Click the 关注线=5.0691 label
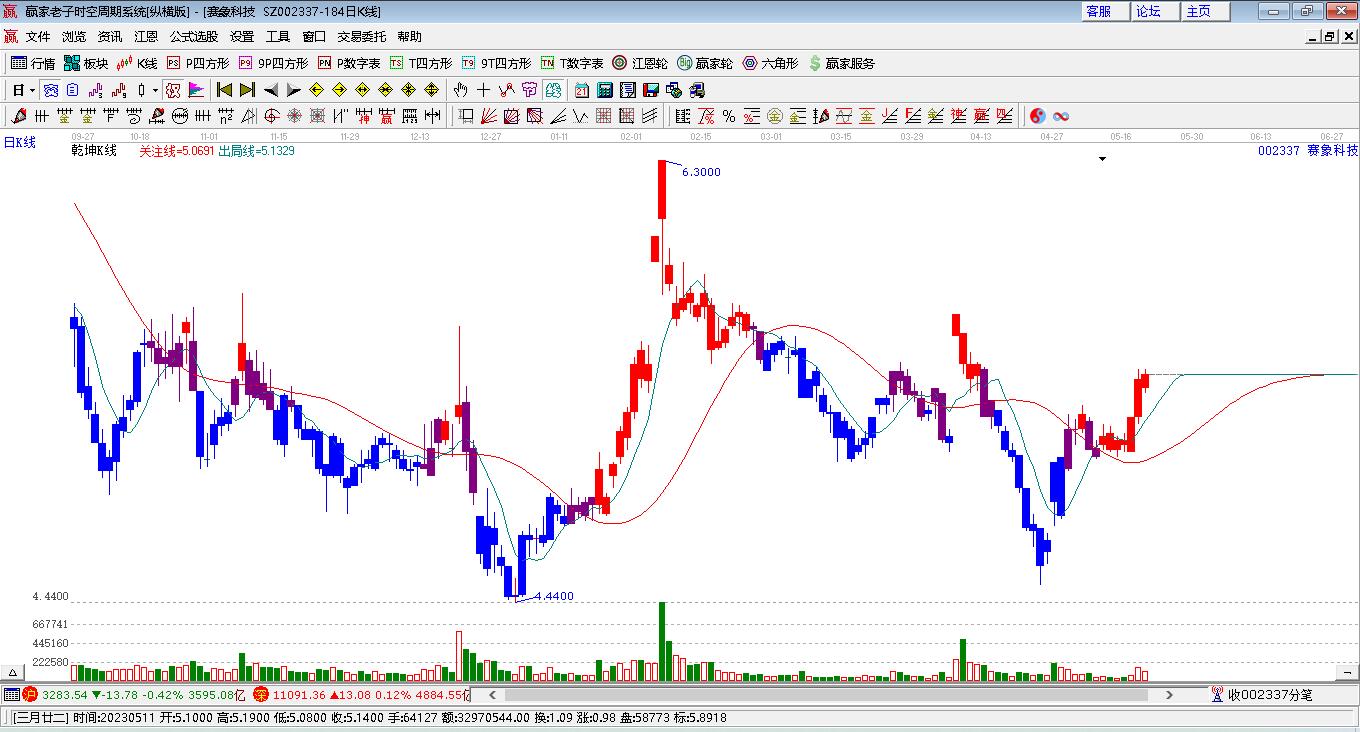The height and width of the screenshot is (732, 1360). pyautogui.click(x=176, y=151)
